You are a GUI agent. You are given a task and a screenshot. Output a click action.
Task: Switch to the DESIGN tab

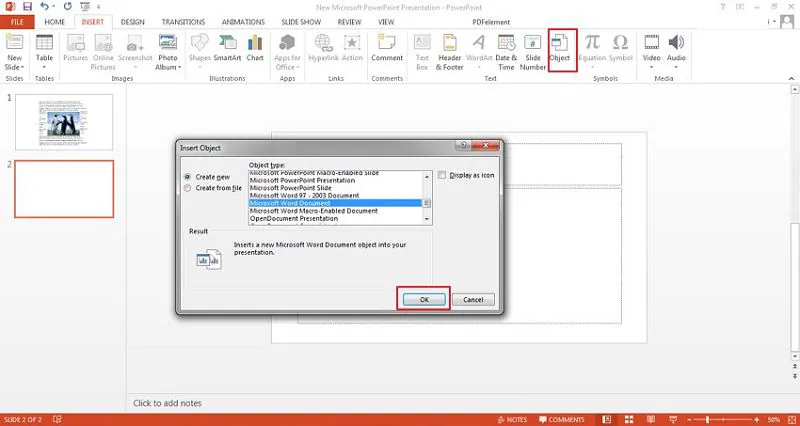tap(133, 22)
